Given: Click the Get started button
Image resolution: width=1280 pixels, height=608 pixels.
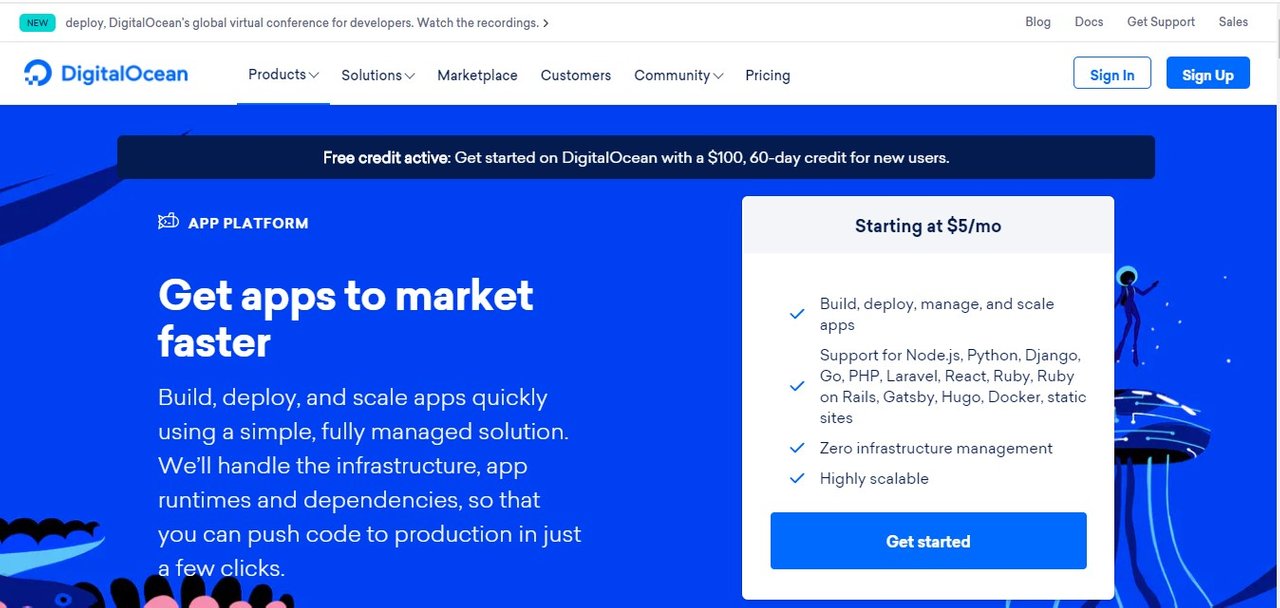Looking at the screenshot, I should [928, 541].
